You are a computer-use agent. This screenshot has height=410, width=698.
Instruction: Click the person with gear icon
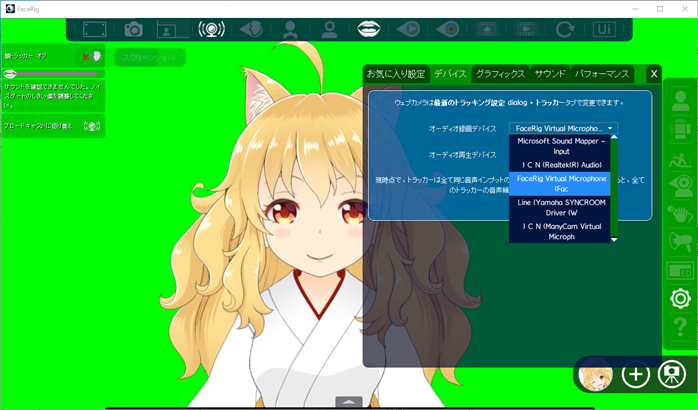pos(329,29)
